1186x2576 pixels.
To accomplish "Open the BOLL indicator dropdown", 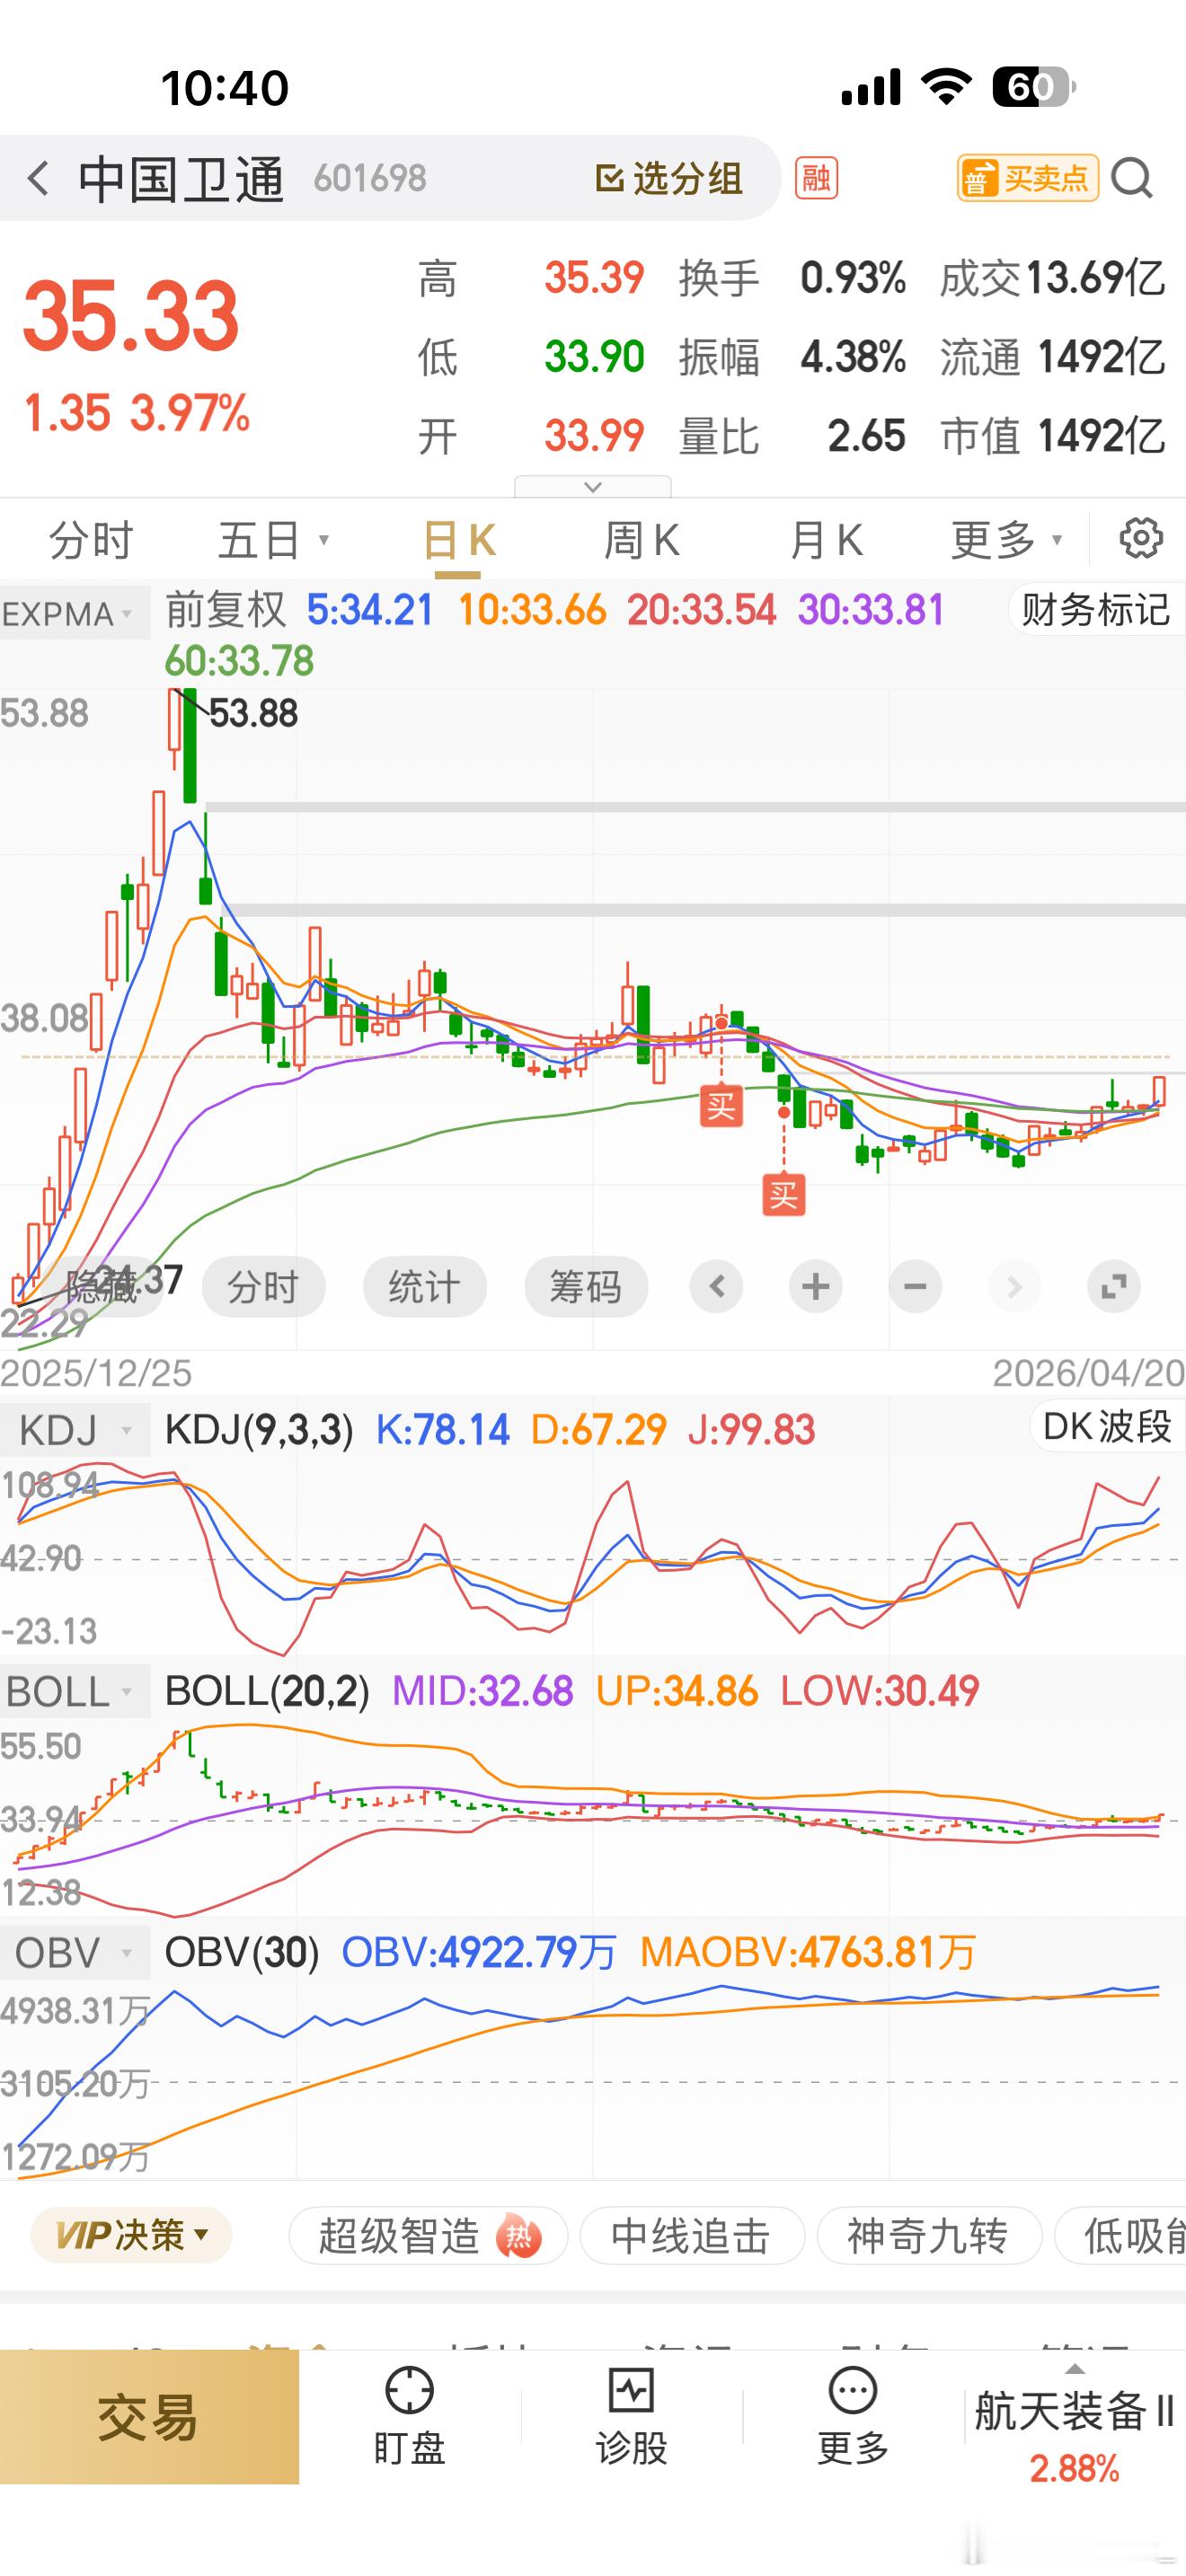I will coord(75,1692).
